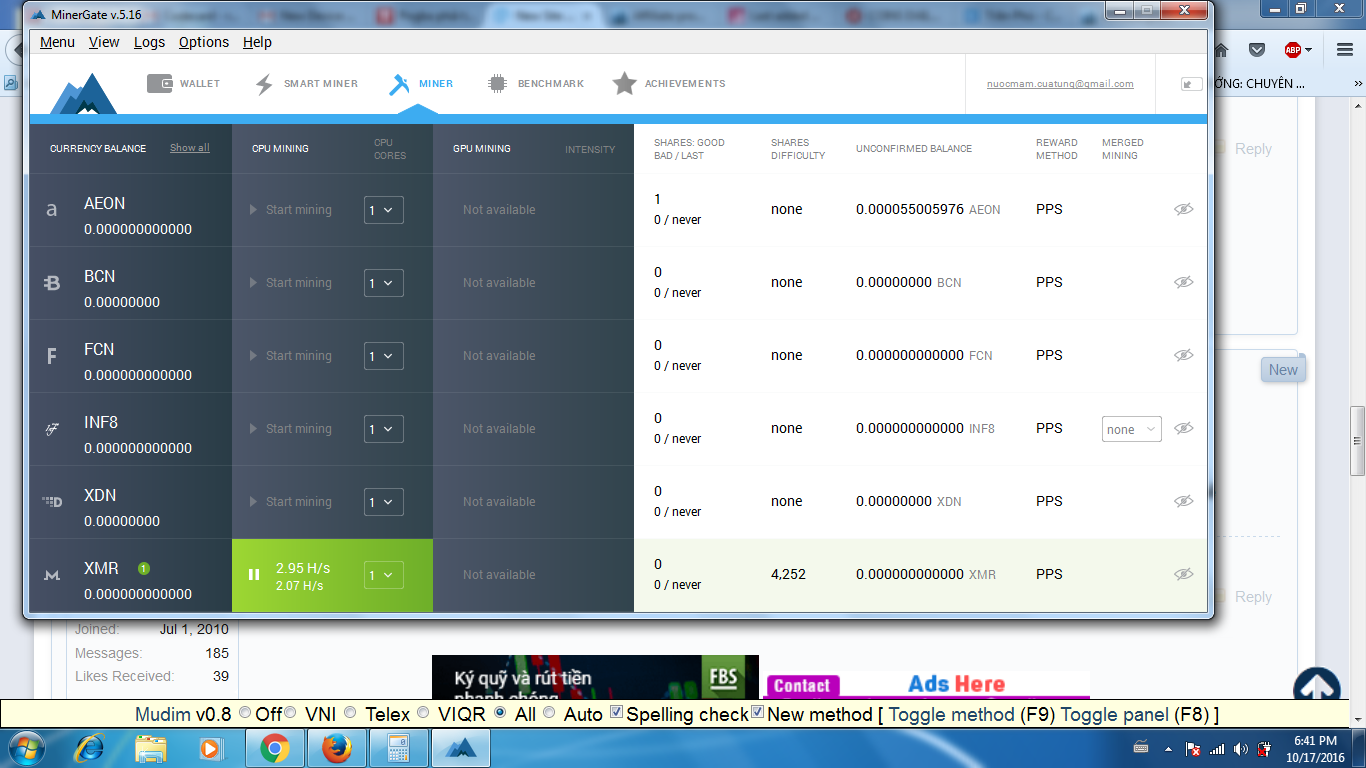Open the Windows Start menu
Viewport: 1366px width, 768px height.
(26, 748)
